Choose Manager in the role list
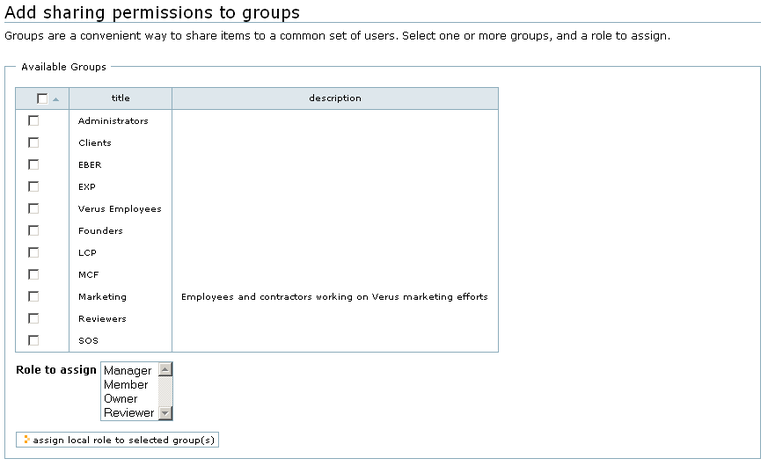 128,371
